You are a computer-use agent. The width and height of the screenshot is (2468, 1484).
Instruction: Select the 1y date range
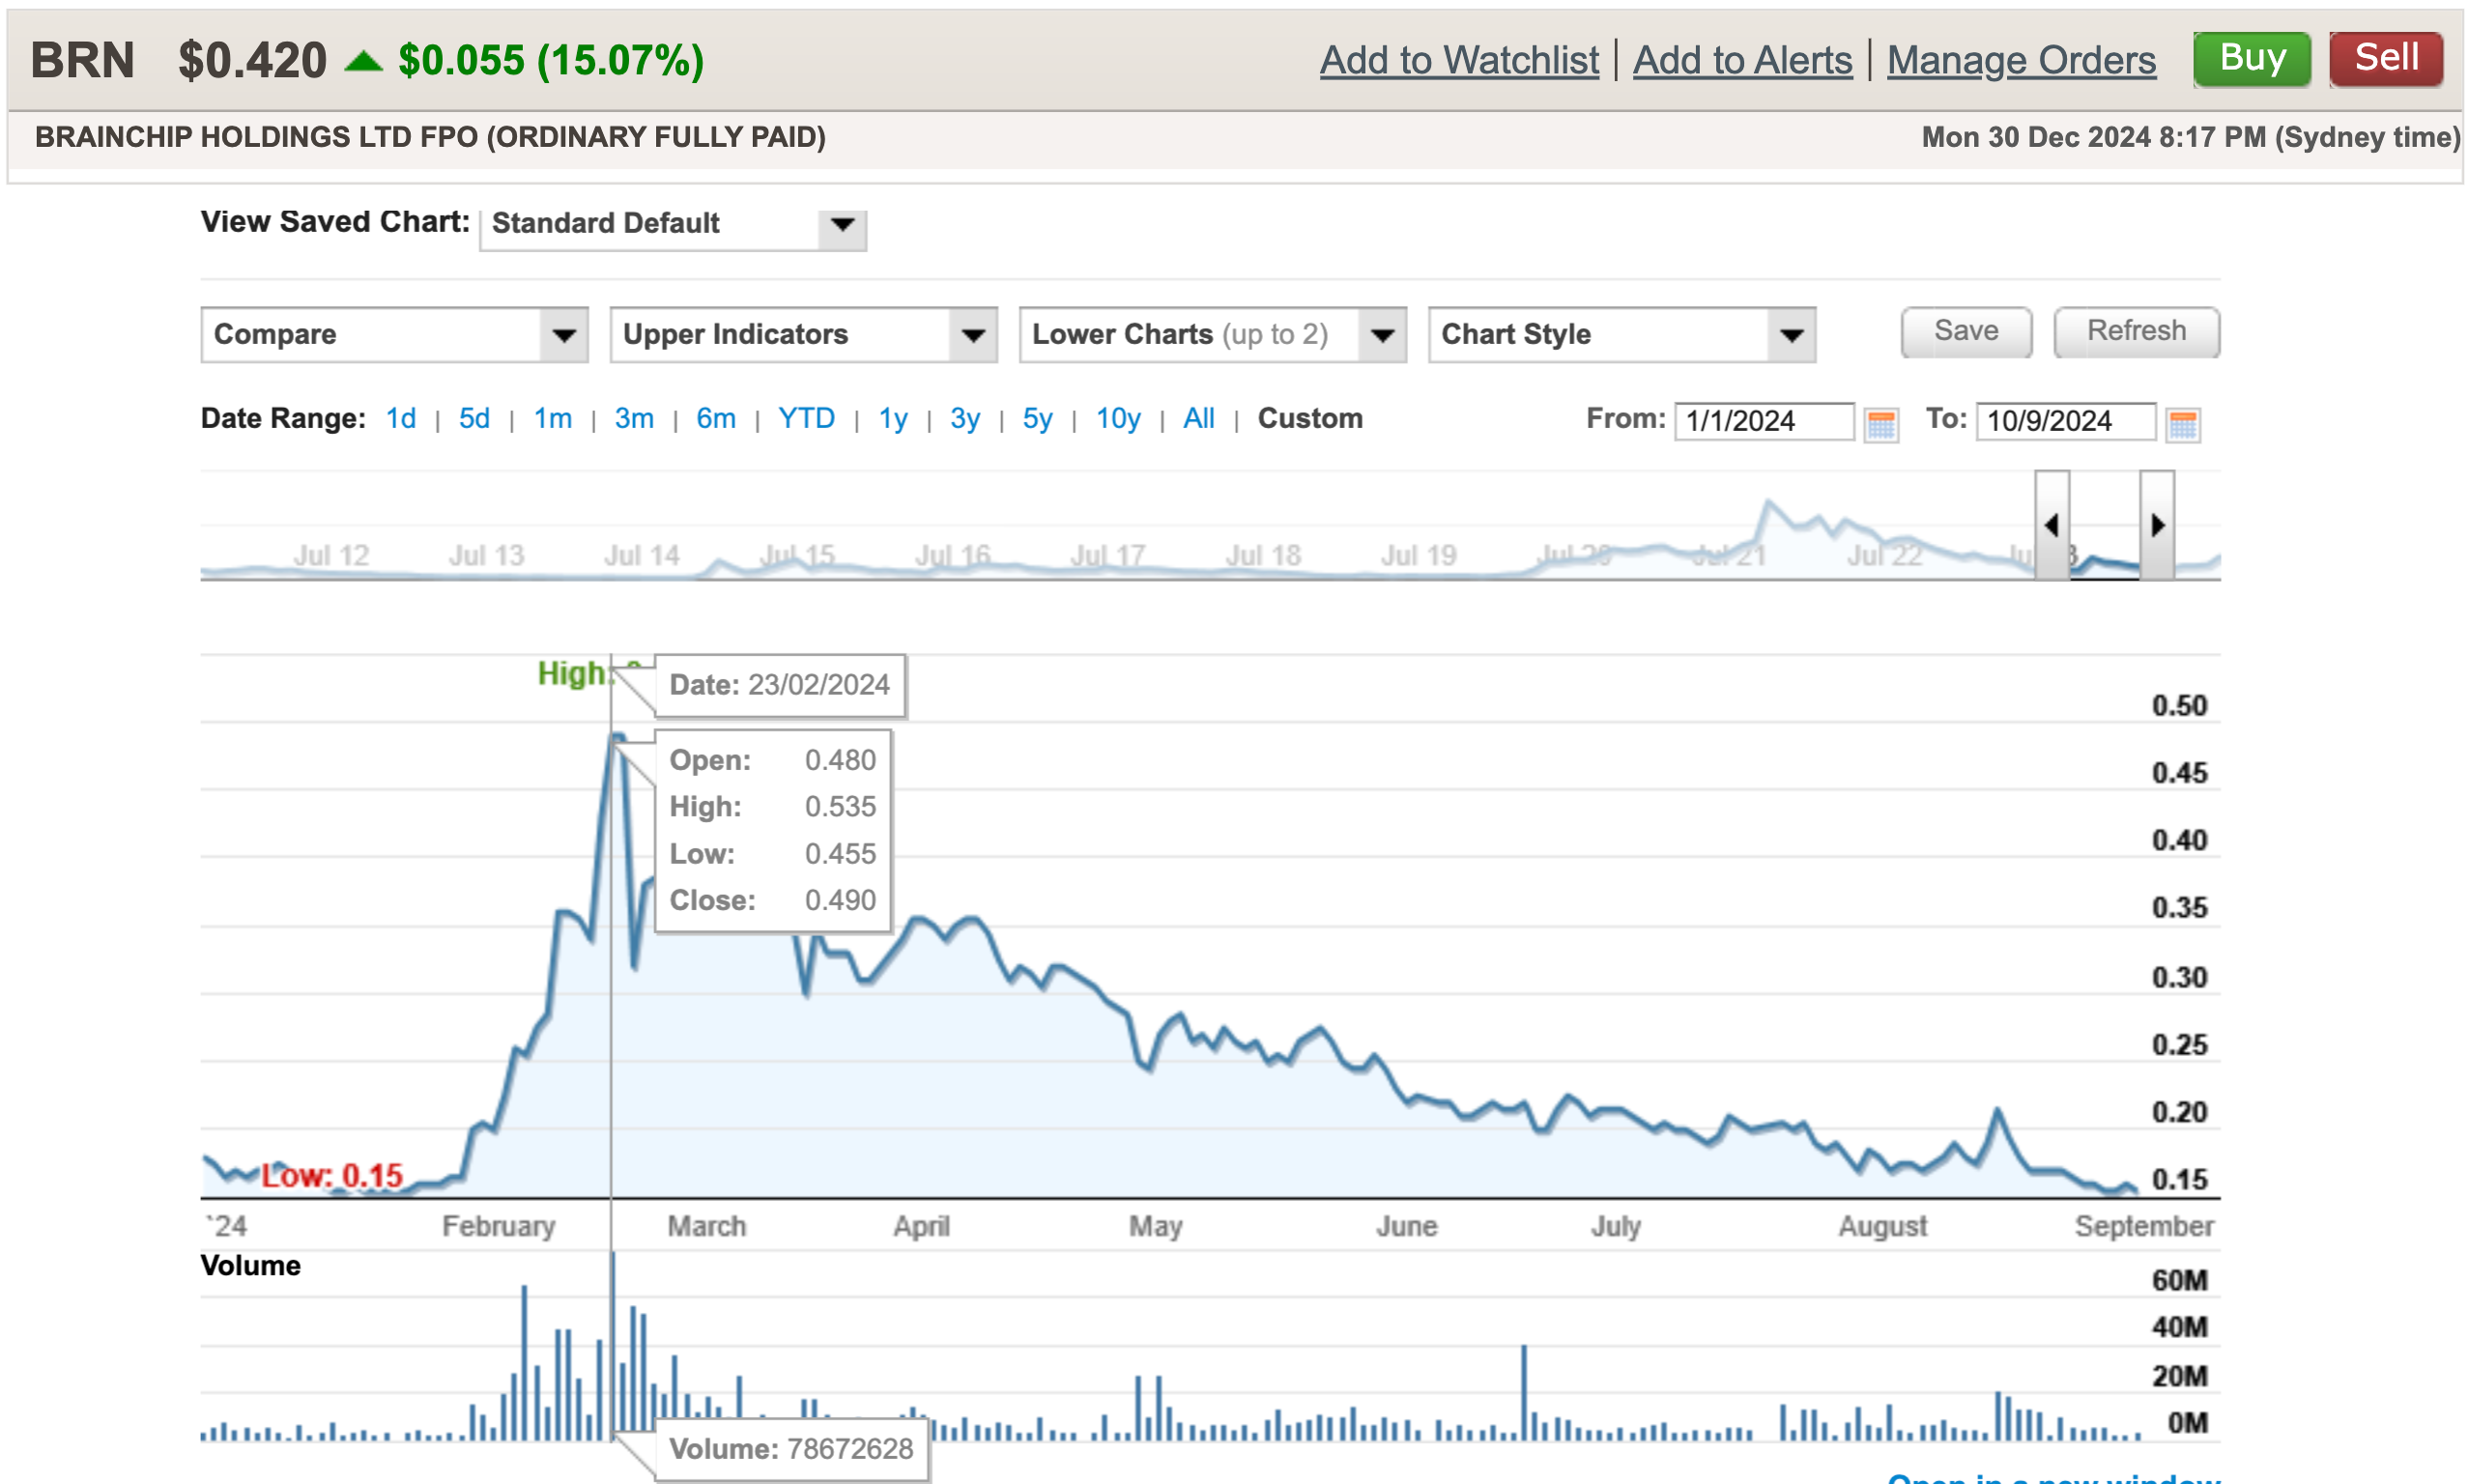click(x=893, y=418)
